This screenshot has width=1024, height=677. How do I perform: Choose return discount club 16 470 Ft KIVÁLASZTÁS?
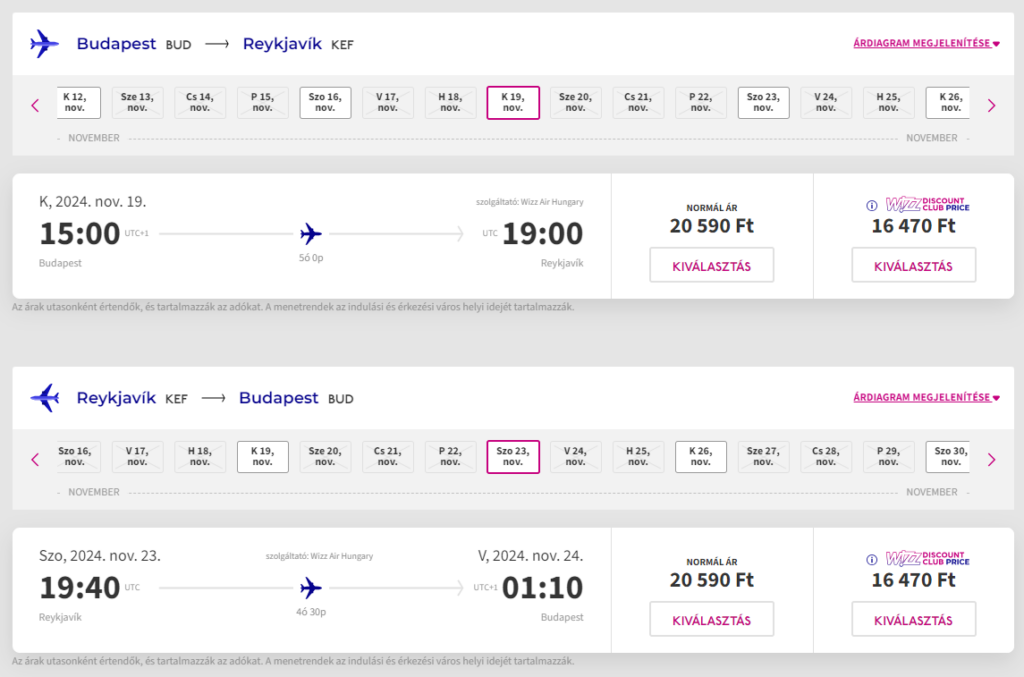(x=914, y=619)
